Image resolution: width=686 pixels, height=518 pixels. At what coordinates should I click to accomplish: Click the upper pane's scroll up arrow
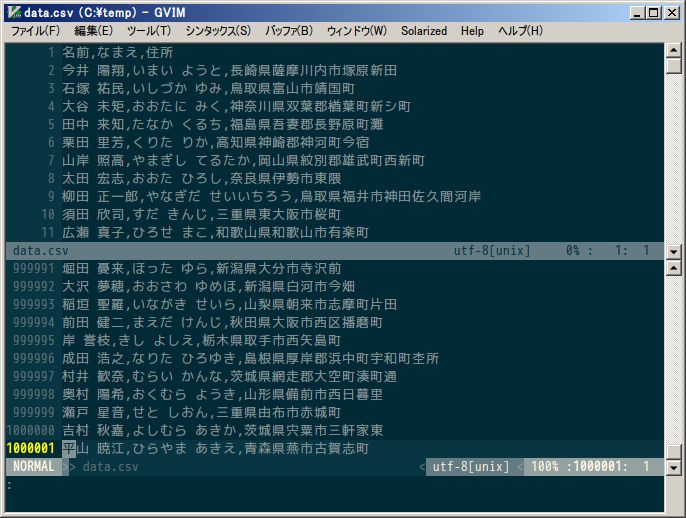(x=674, y=50)
